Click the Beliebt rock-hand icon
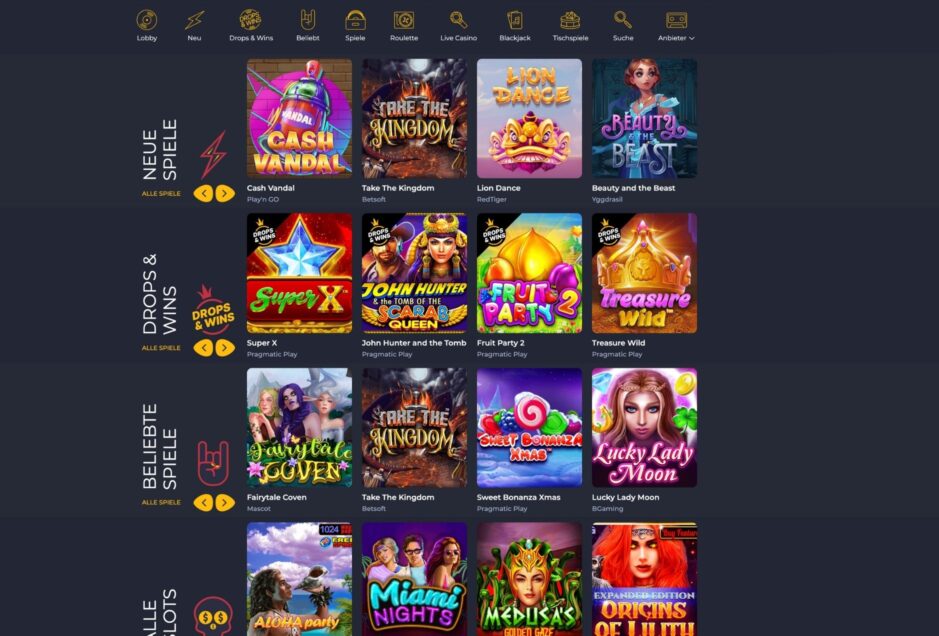Image resolution: width=939 pixels, height=636 pixels. 307,20
